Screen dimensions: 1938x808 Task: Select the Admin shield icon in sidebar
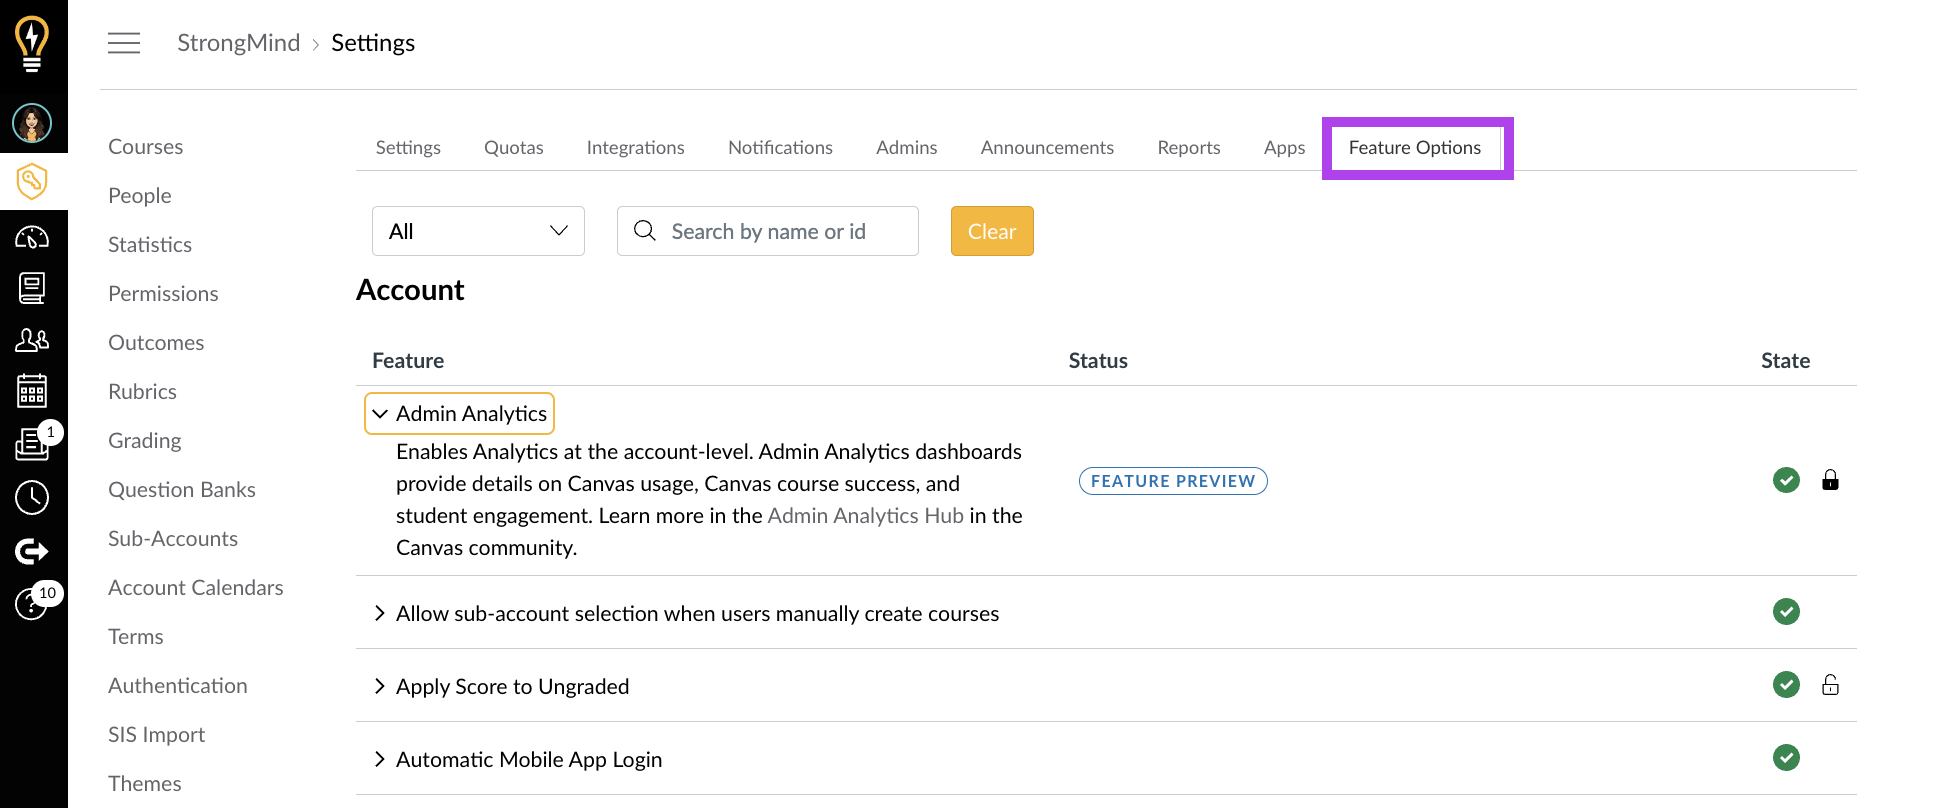coord(32,181)
